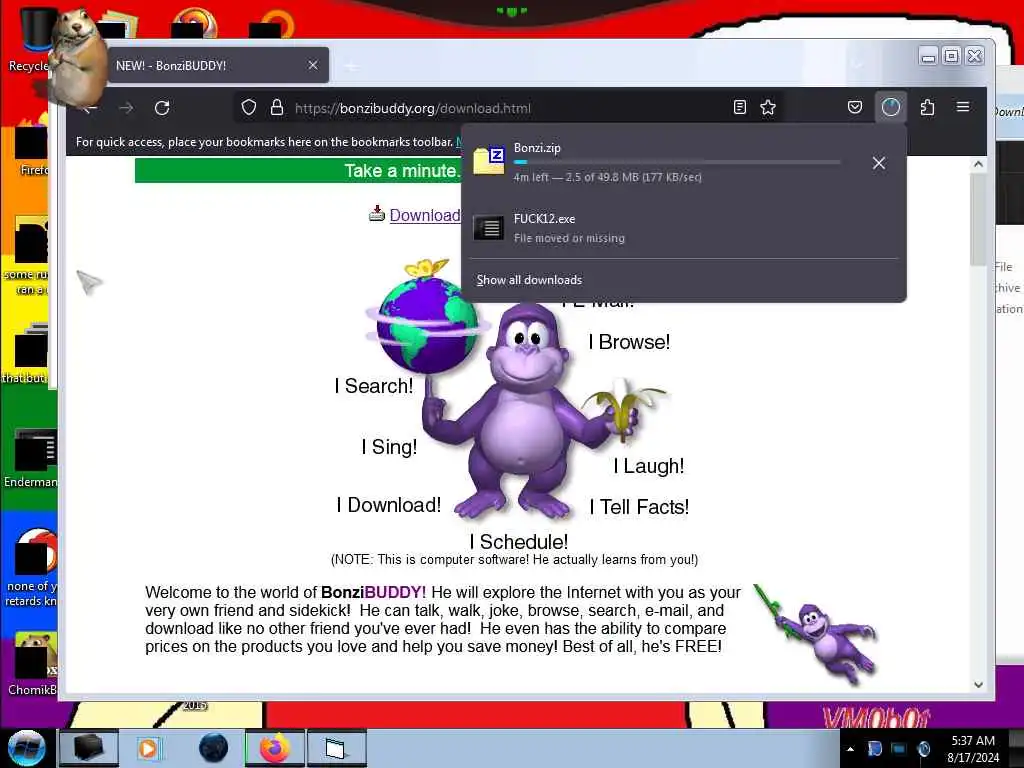Click the Download floppy icon beside link

pyautogui.click(x=377, y=214)
